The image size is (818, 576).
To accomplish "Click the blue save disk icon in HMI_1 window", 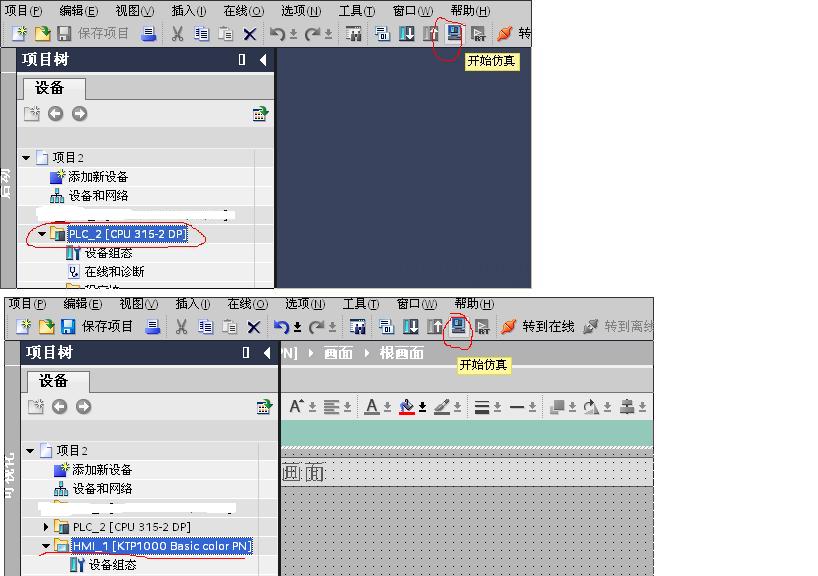I will tap(67, 327).
